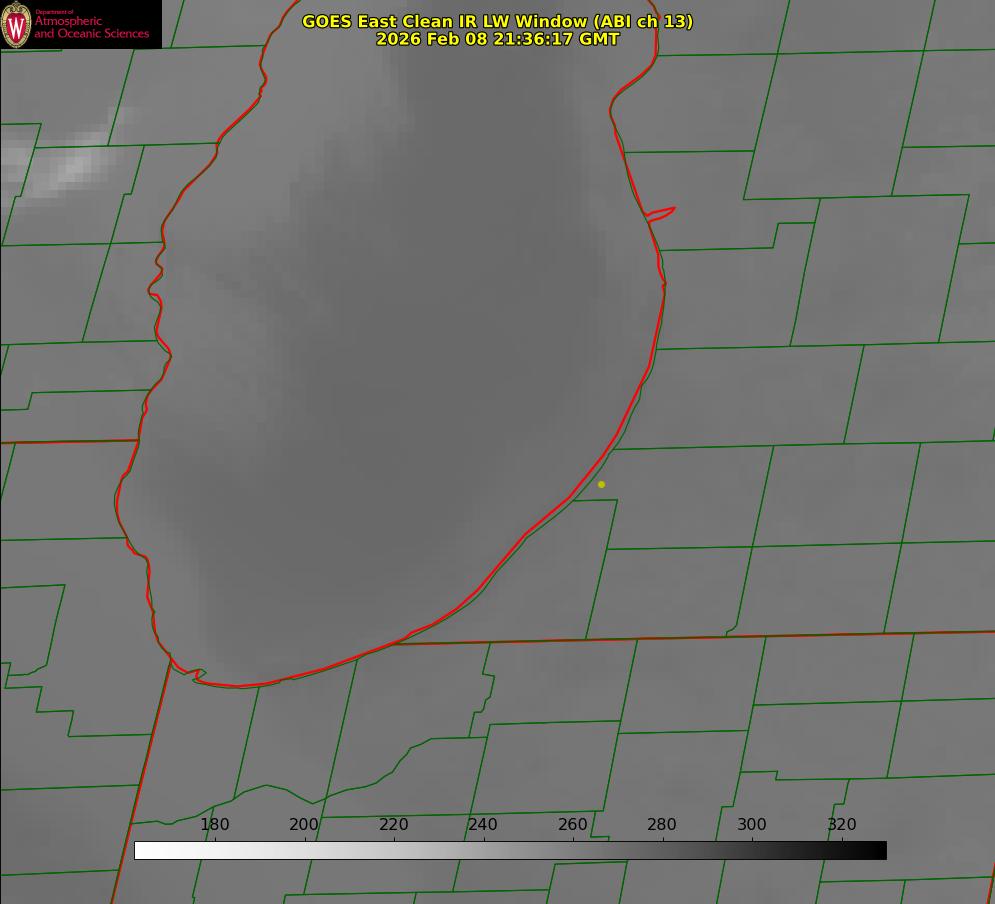Screen dimensions: 995x904
Task: Click the colorbar label '200'
Action: pyautogui.click(x=303, y=824)
